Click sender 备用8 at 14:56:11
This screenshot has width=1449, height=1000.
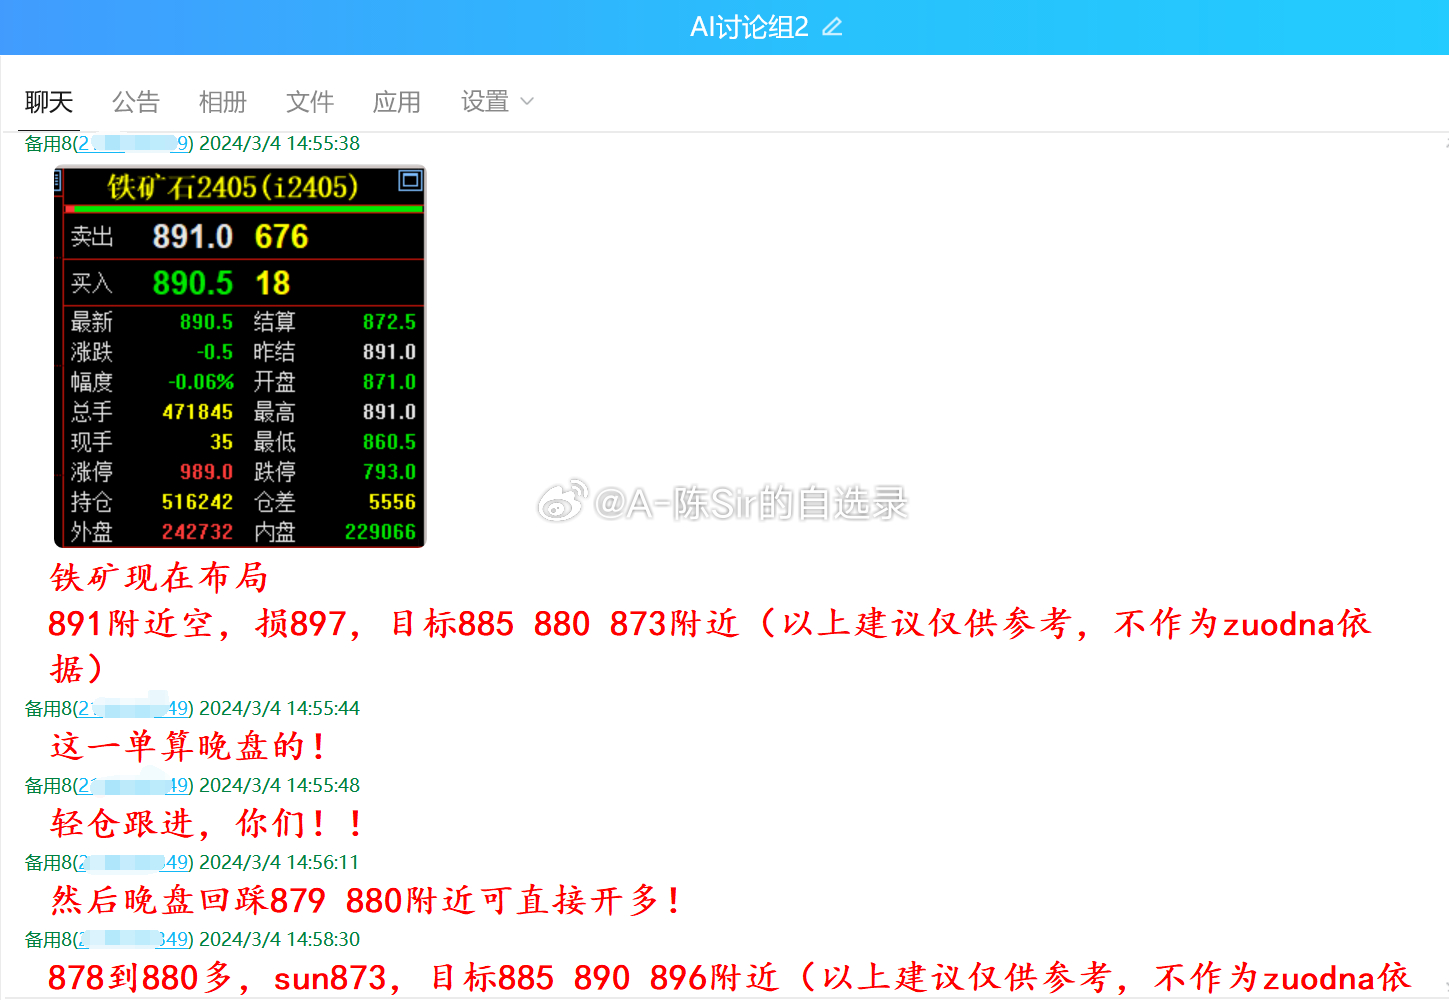point(48,862)
